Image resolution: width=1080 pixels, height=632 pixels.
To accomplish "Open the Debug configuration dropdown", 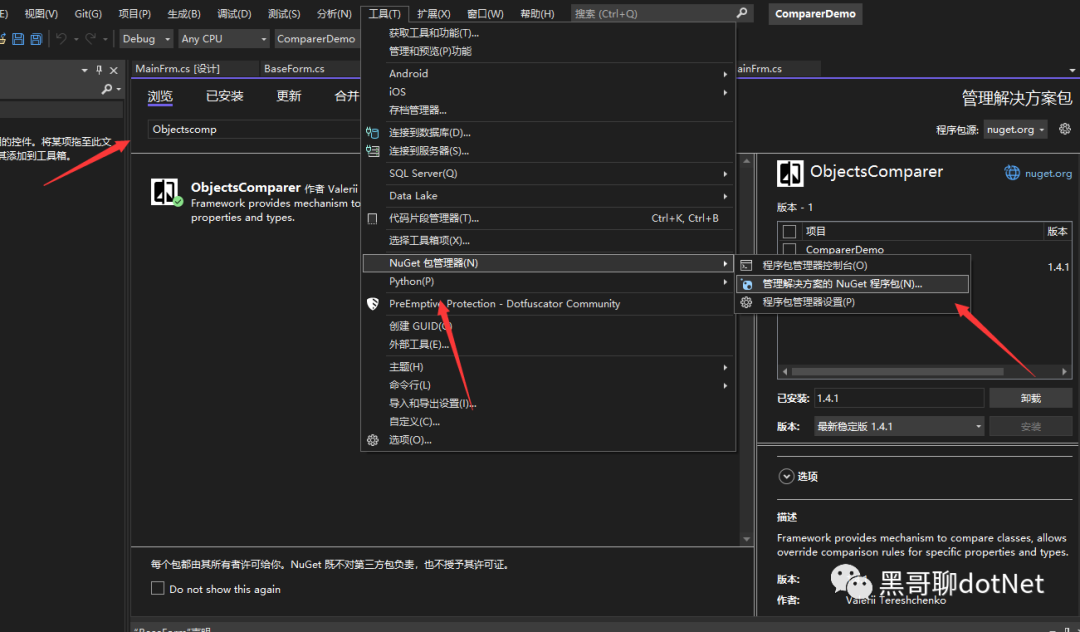I will [146, 39].
